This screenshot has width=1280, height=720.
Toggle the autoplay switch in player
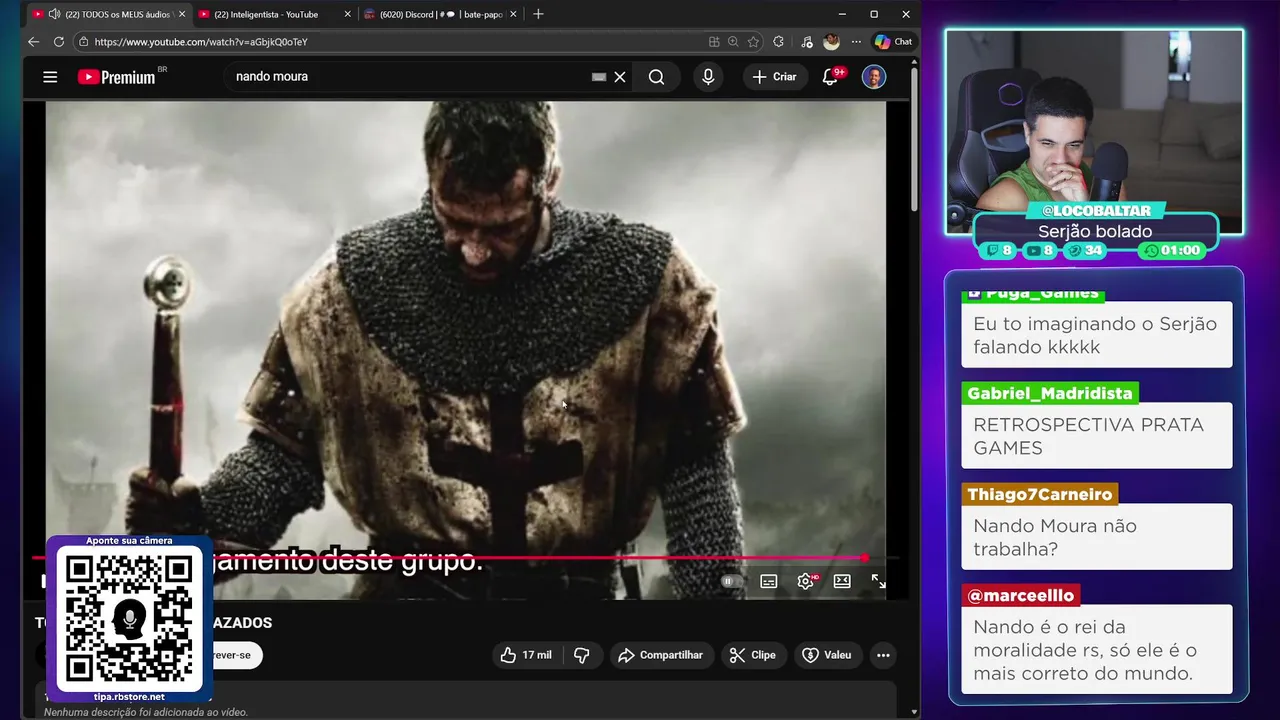[729, 581]
